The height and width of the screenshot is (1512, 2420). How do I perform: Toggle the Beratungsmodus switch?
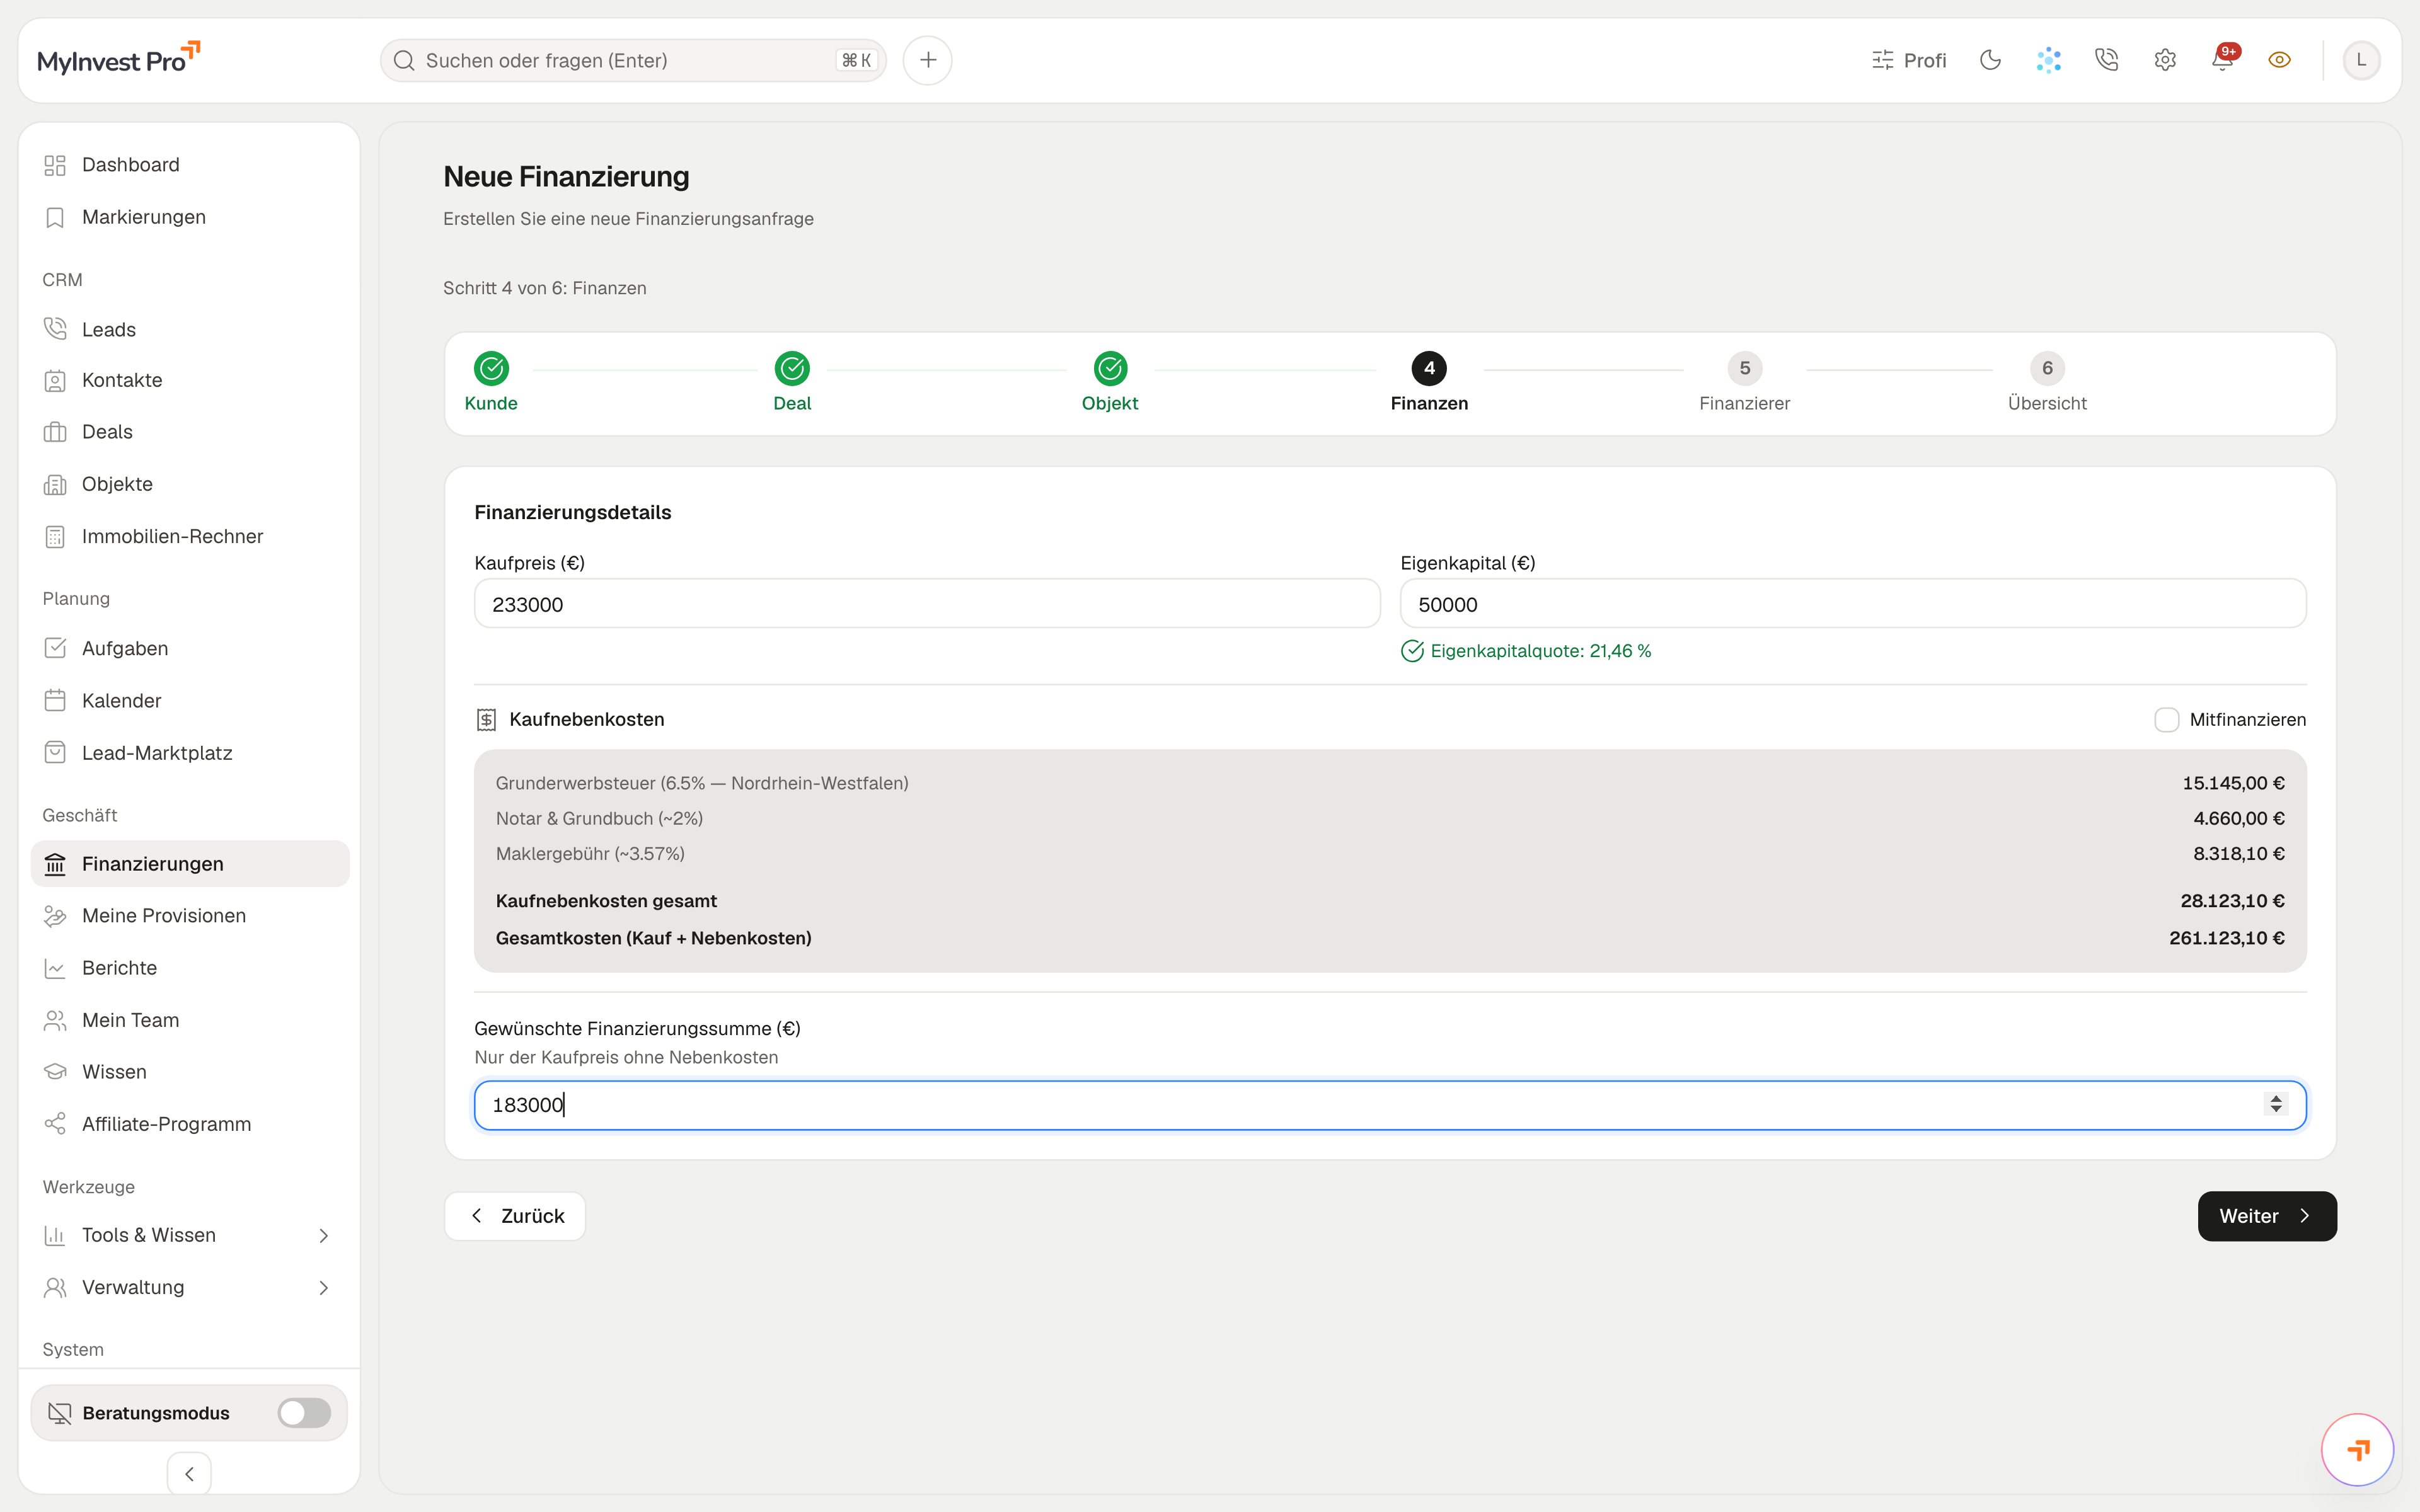tap(304, 1413)
